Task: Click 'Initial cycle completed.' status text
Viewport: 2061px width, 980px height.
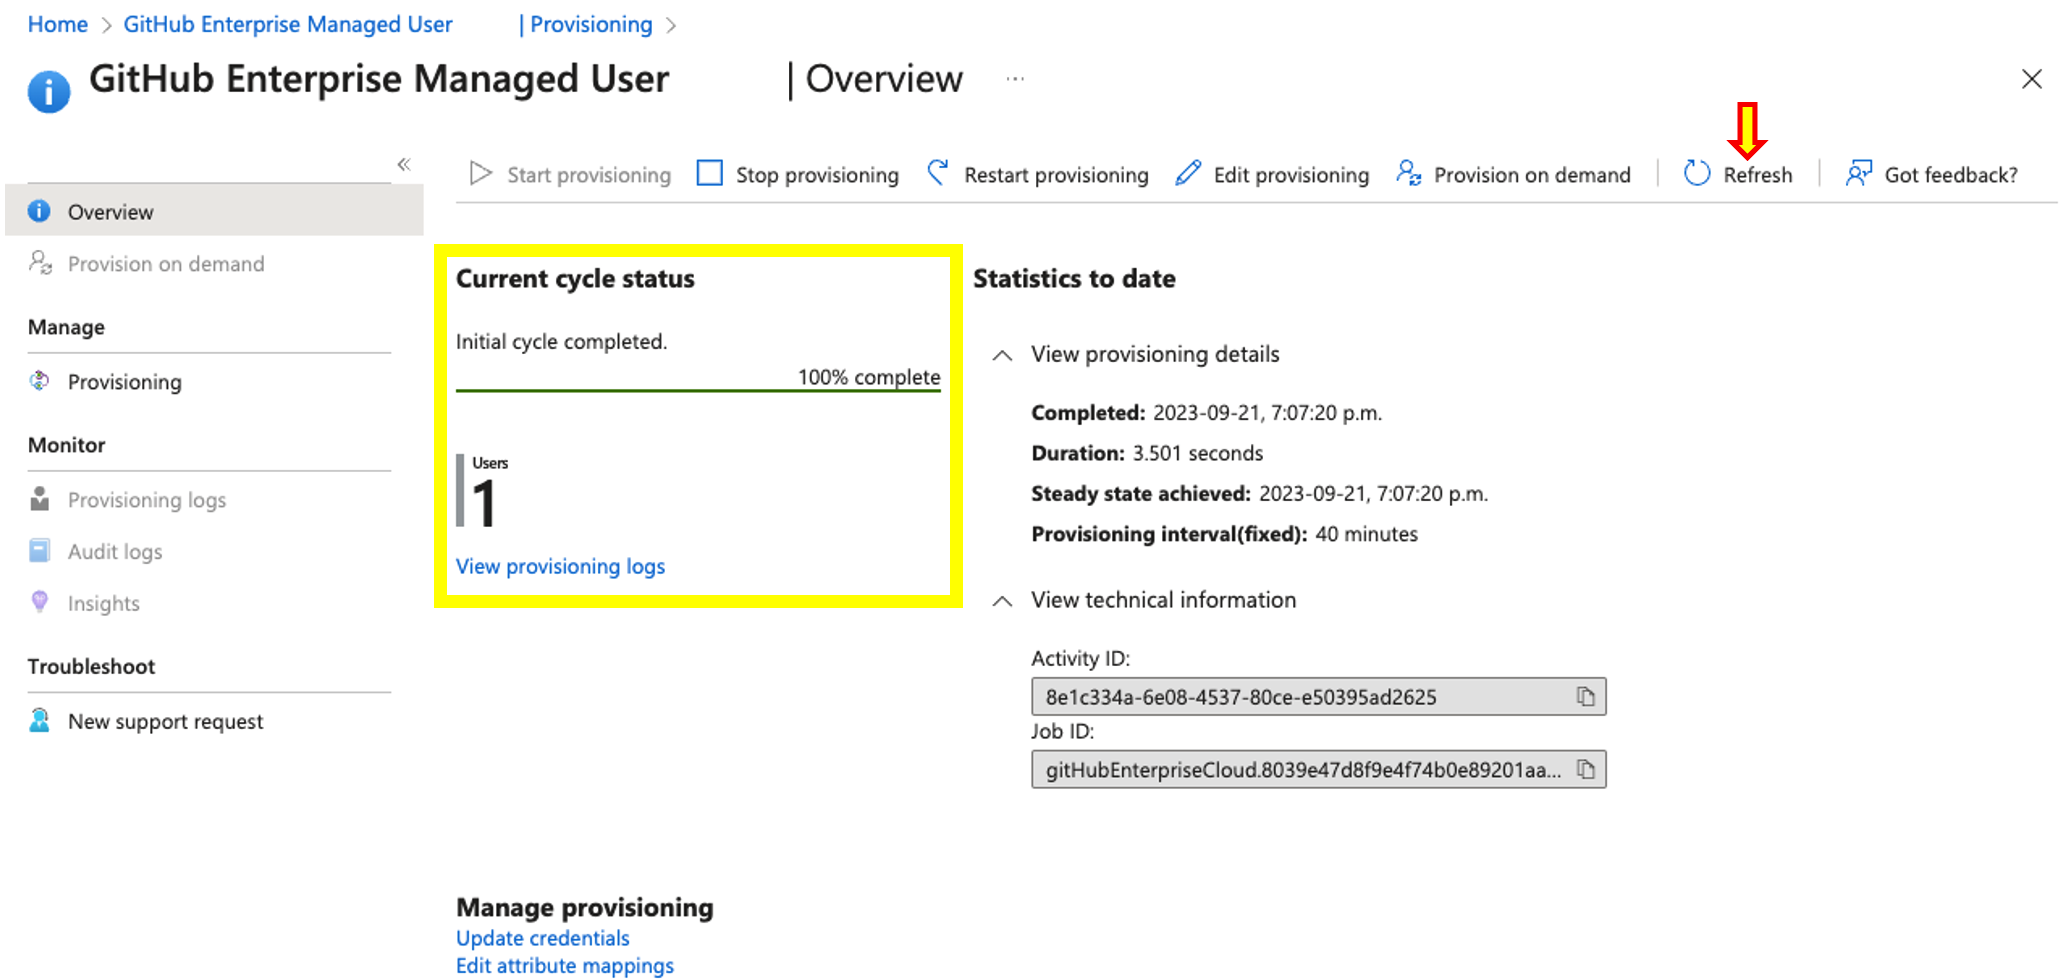Action: click(561, 341)
